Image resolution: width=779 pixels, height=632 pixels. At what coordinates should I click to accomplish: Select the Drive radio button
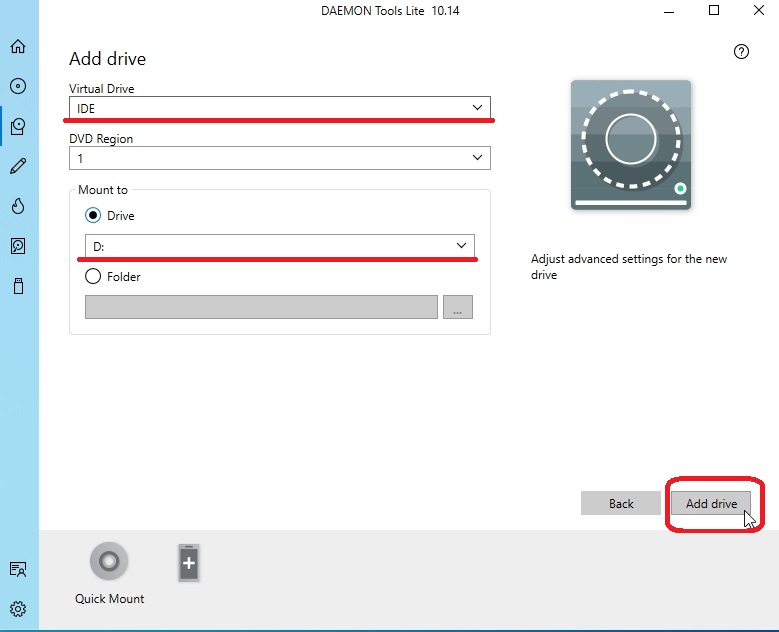click(x=93, y=216)
